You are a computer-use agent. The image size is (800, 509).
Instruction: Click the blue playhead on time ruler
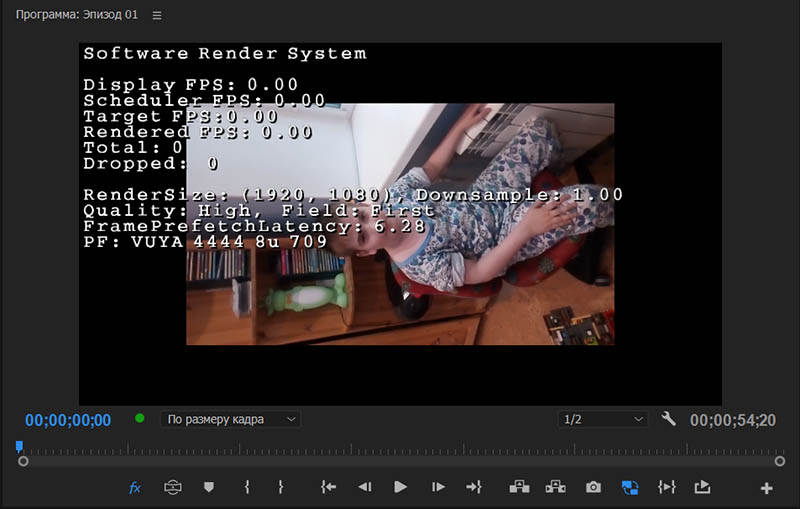click(19, 447)
